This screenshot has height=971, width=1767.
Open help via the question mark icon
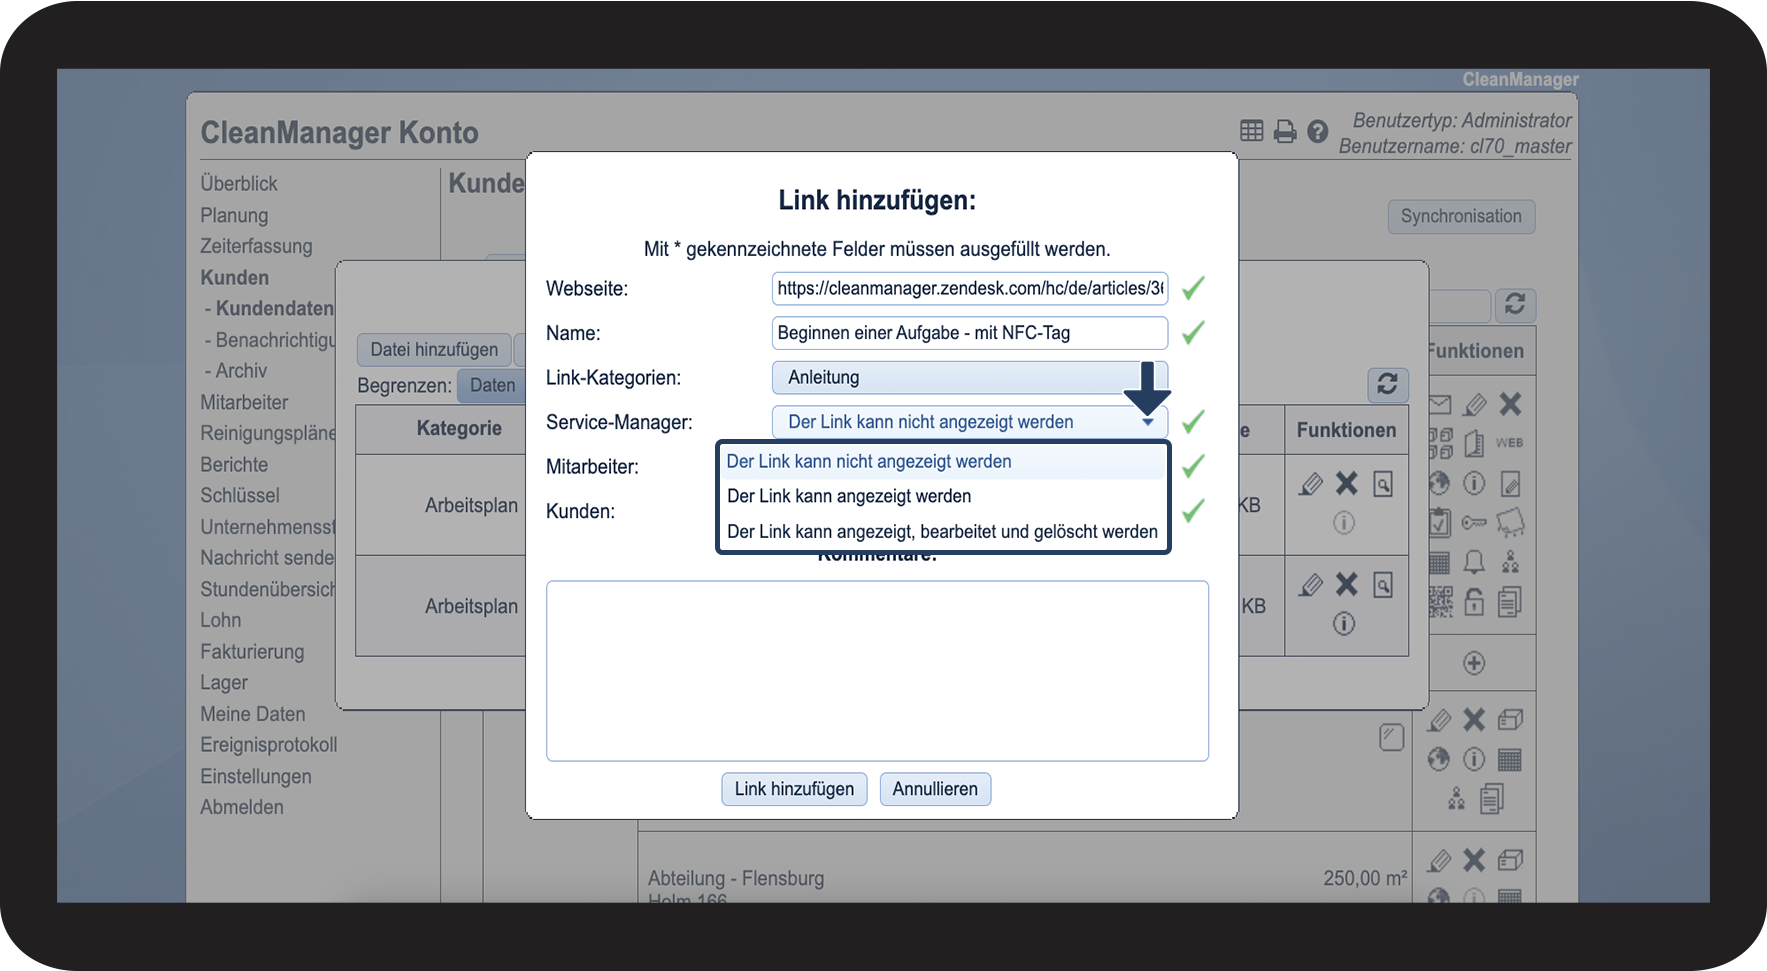tap(1318, 131)
